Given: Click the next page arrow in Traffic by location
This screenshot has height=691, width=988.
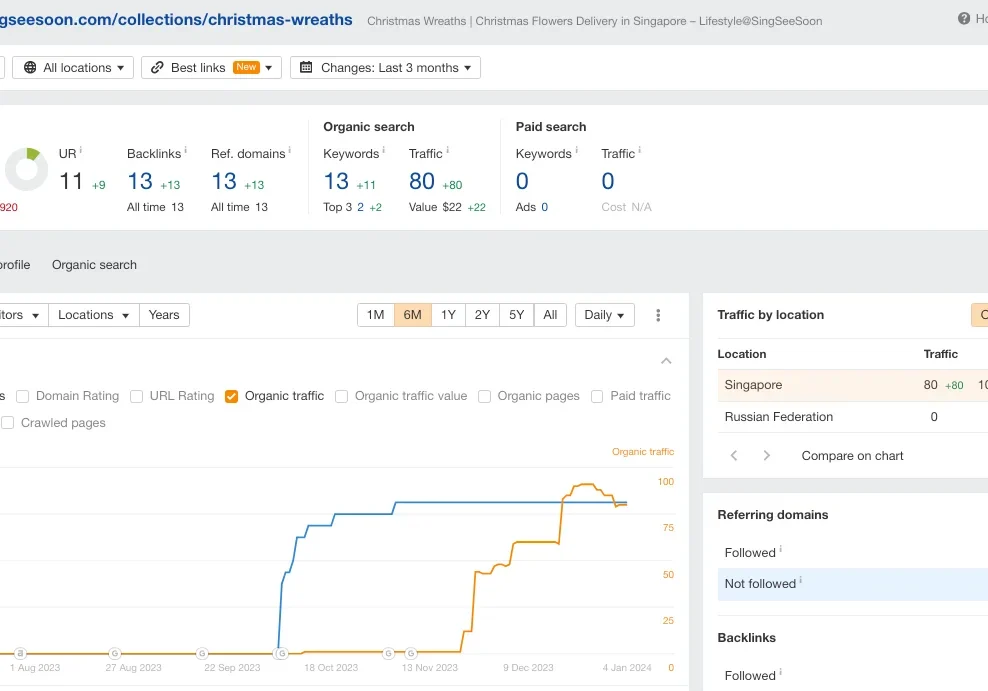Looking at the screenshot, I should pyautogui.click(x=767, y=455).
